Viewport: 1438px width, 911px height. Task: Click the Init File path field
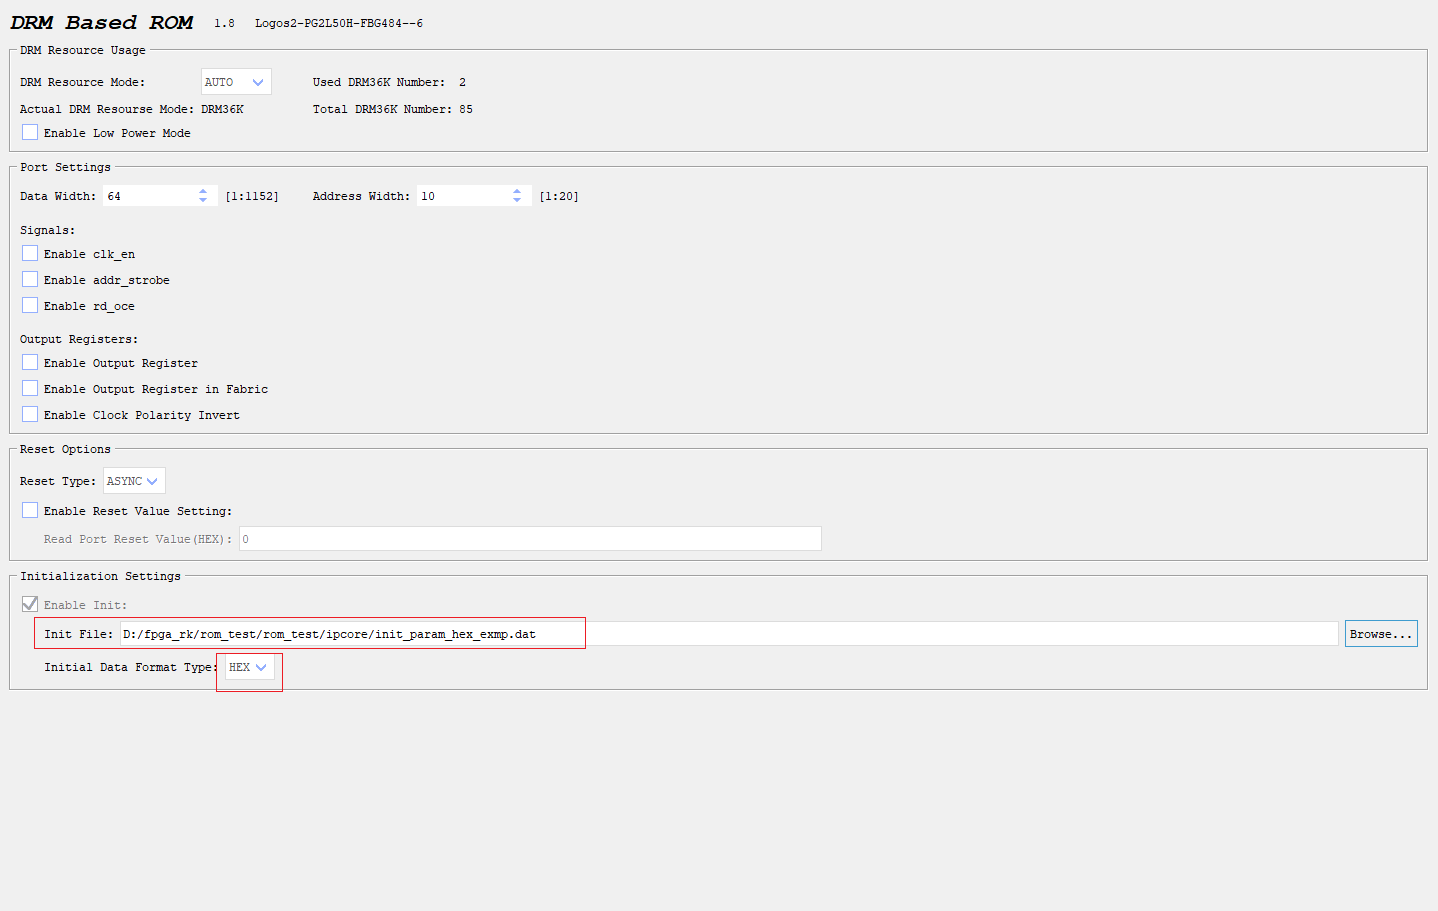(700, 633)
